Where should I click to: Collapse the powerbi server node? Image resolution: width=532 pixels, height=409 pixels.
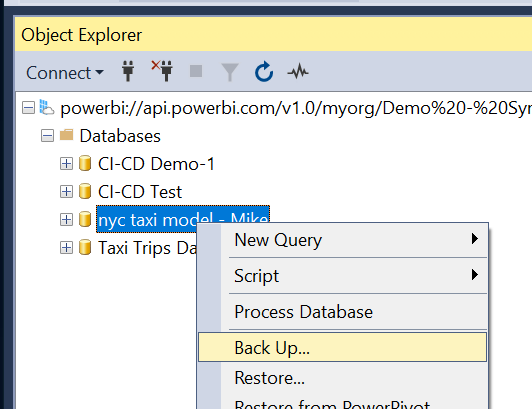(28, 108)
